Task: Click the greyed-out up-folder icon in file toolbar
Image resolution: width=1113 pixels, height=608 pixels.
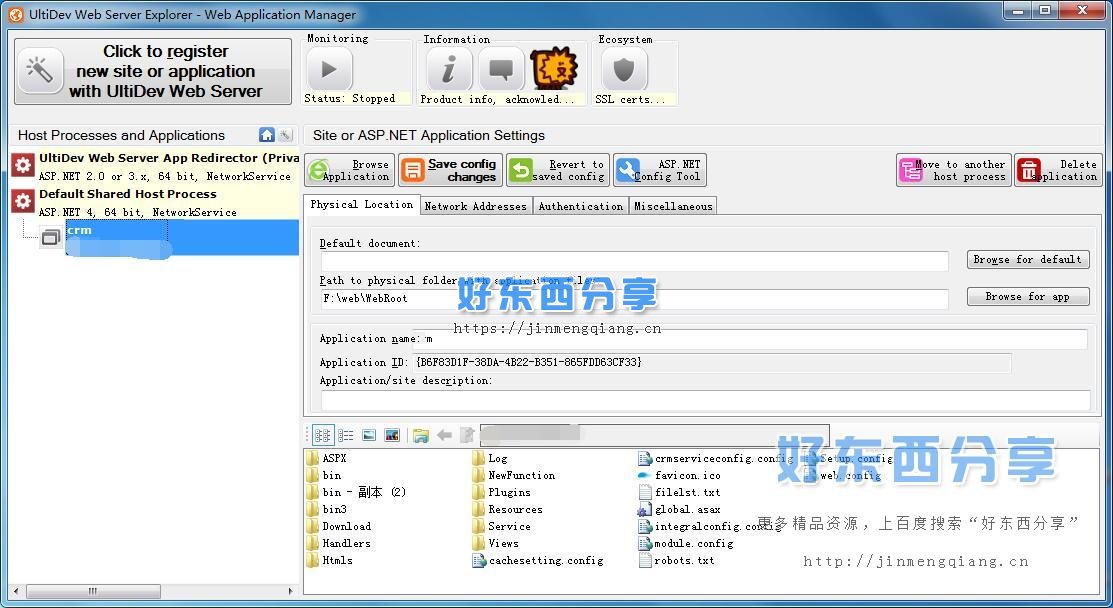Action: 467,435
